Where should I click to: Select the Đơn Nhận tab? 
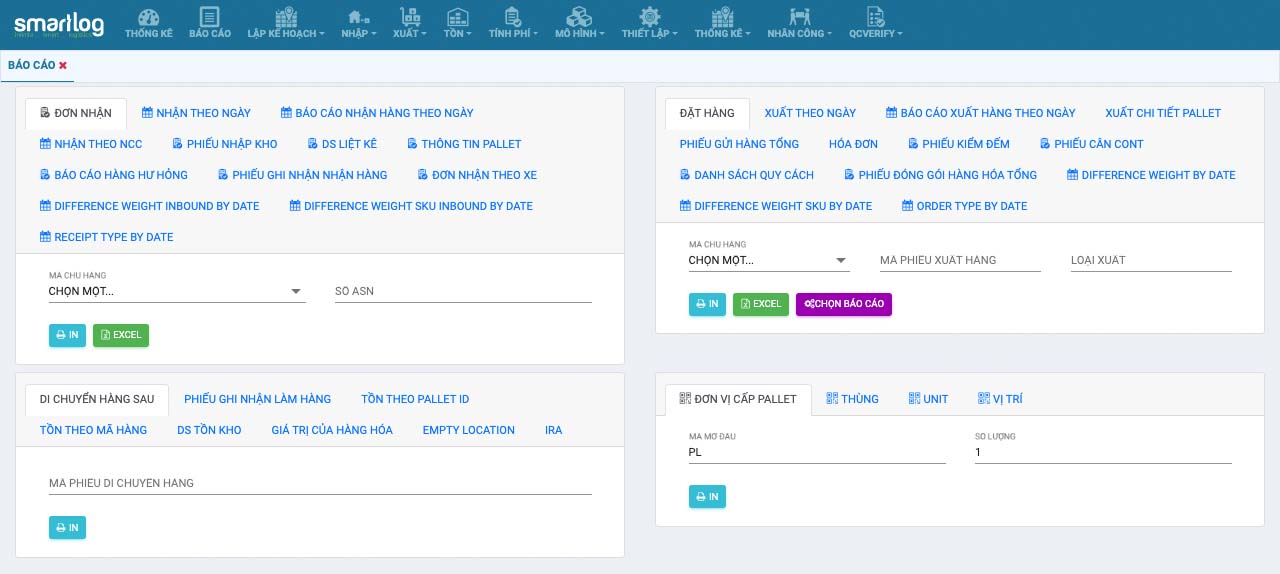[76, 113]
